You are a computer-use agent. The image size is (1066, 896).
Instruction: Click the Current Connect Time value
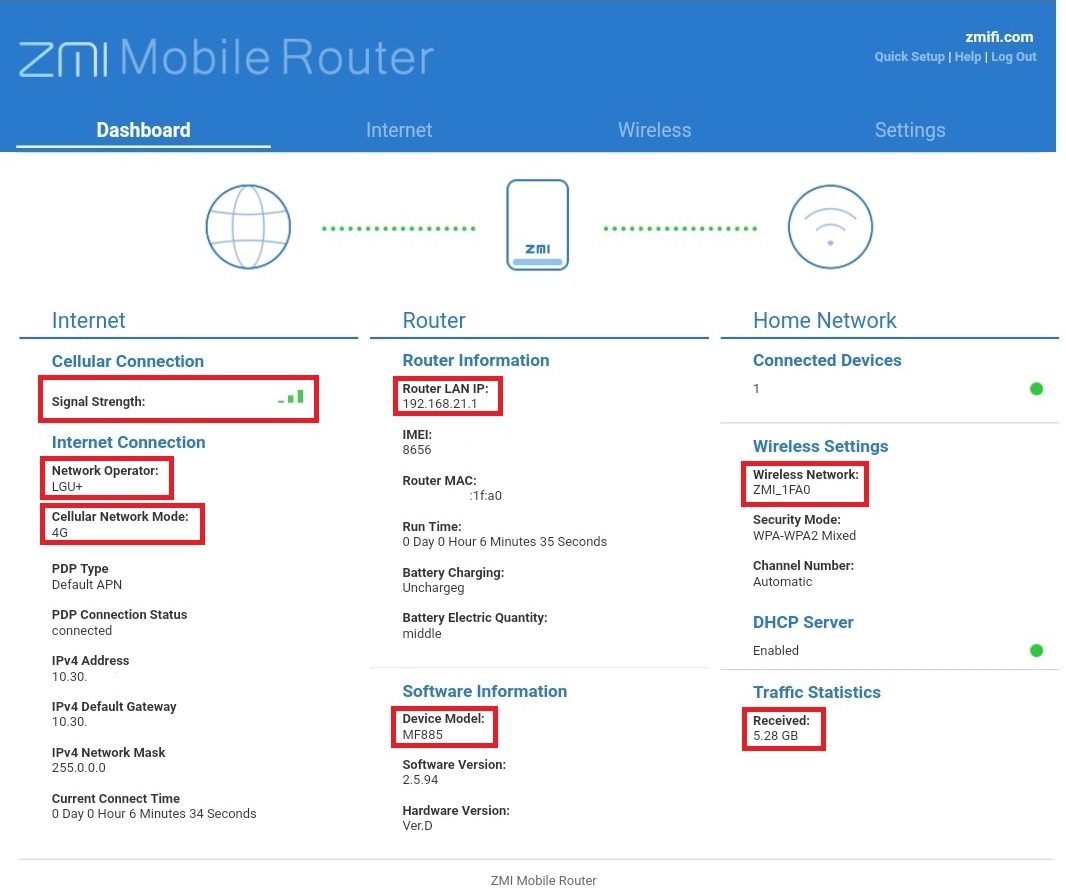click(x=154, y=814)
